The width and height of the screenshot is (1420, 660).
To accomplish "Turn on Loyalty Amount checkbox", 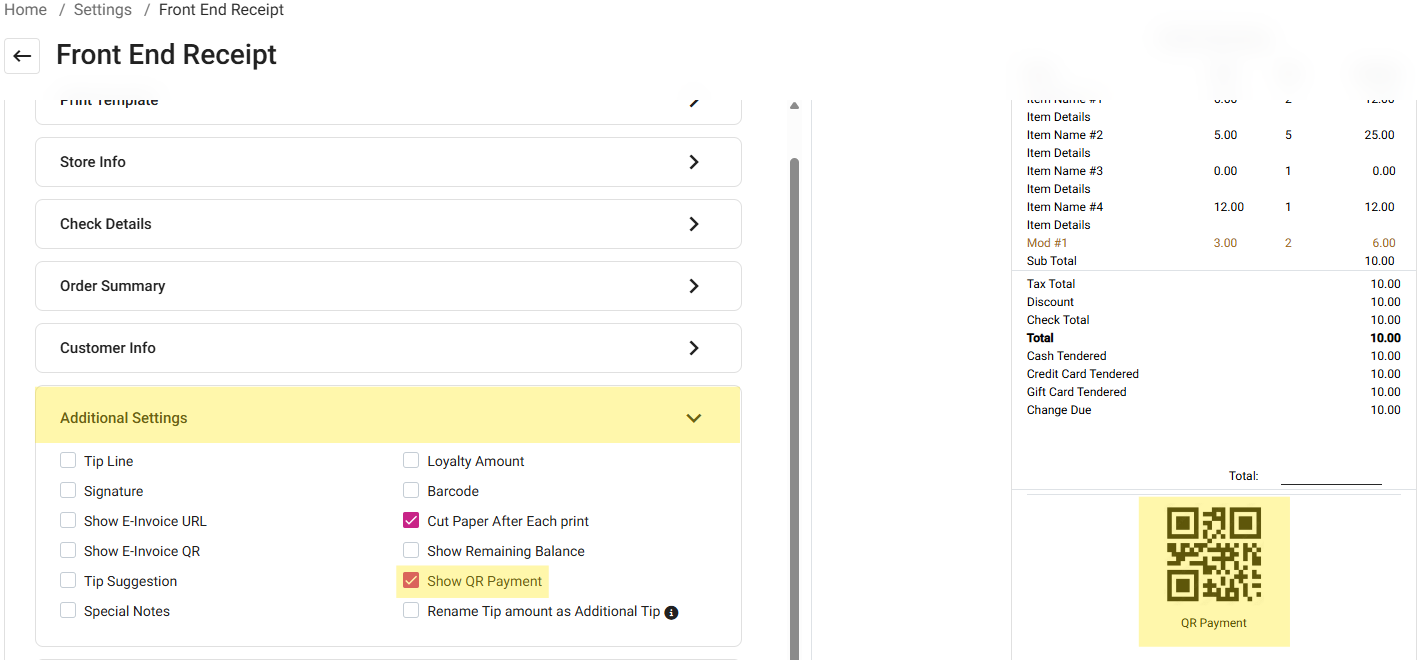I will [411, 461].
